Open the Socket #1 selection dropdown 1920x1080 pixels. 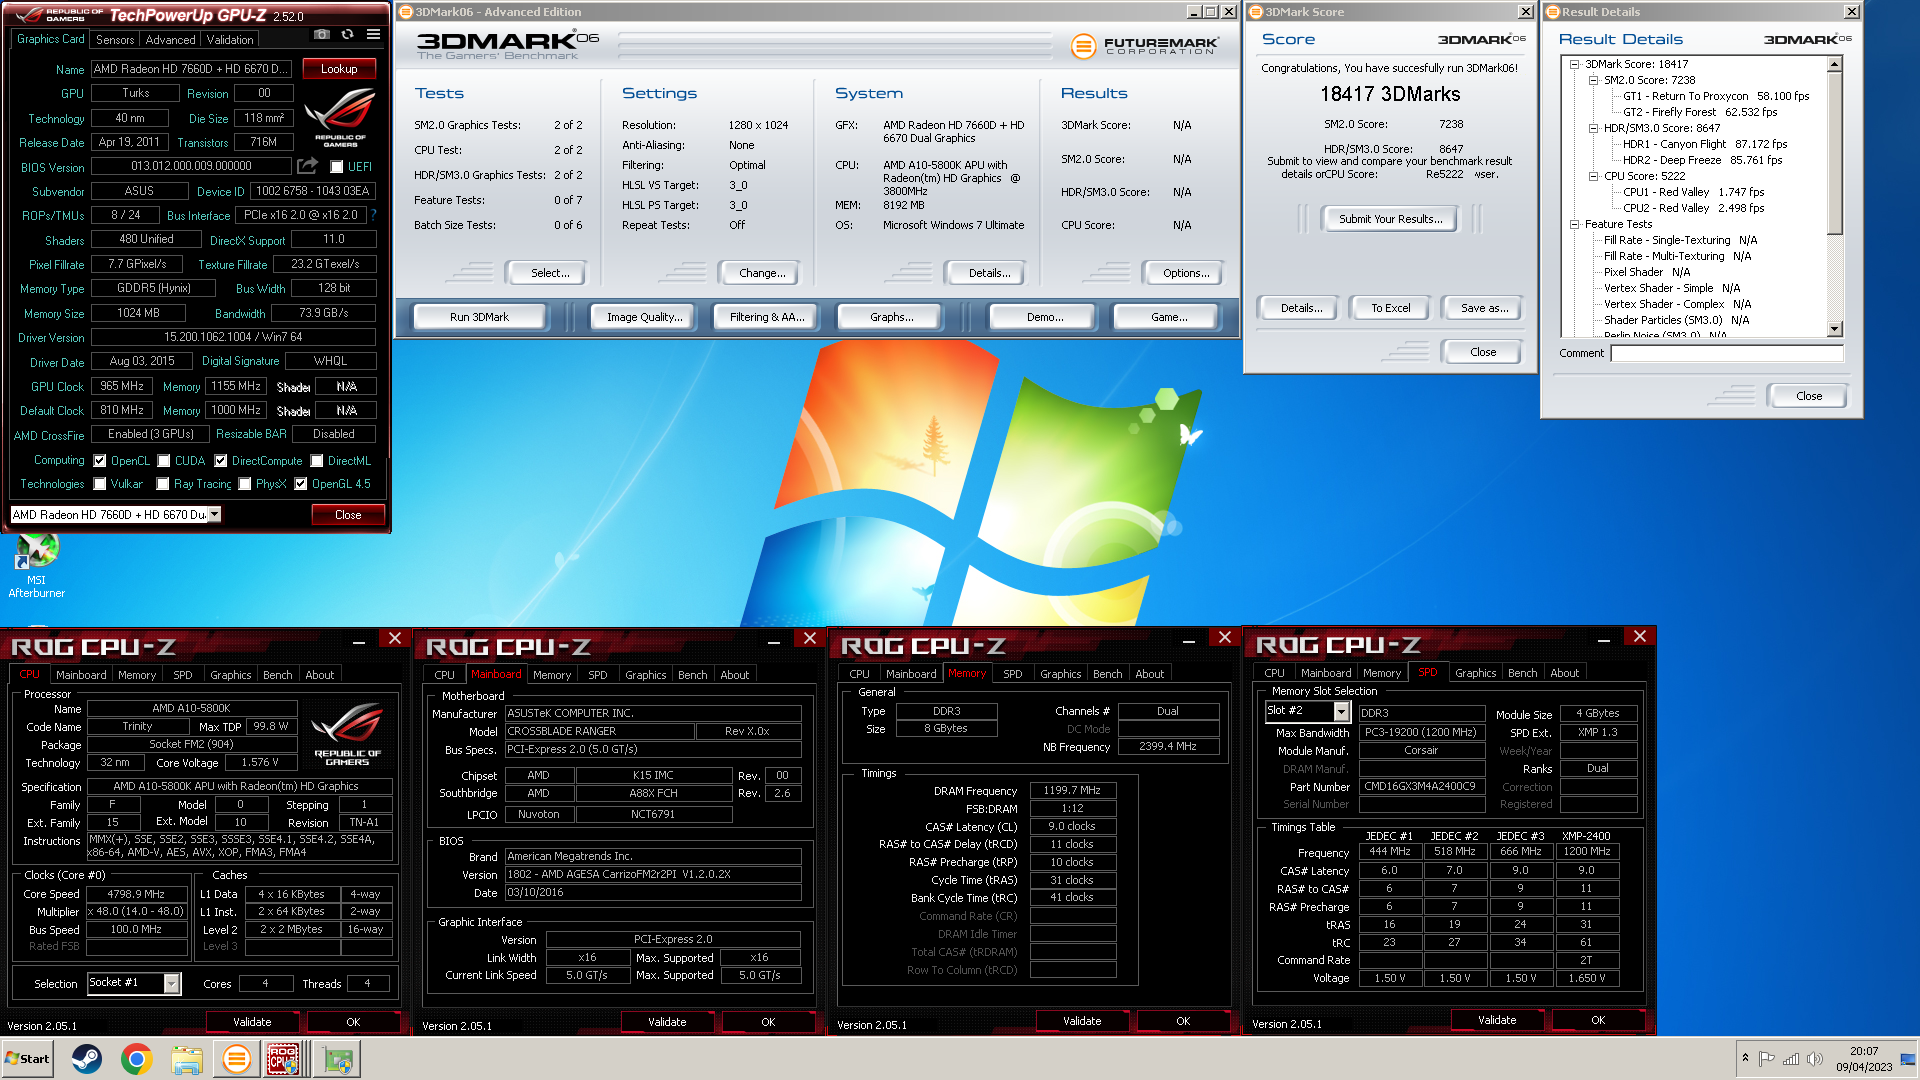(x=171, y=983)
